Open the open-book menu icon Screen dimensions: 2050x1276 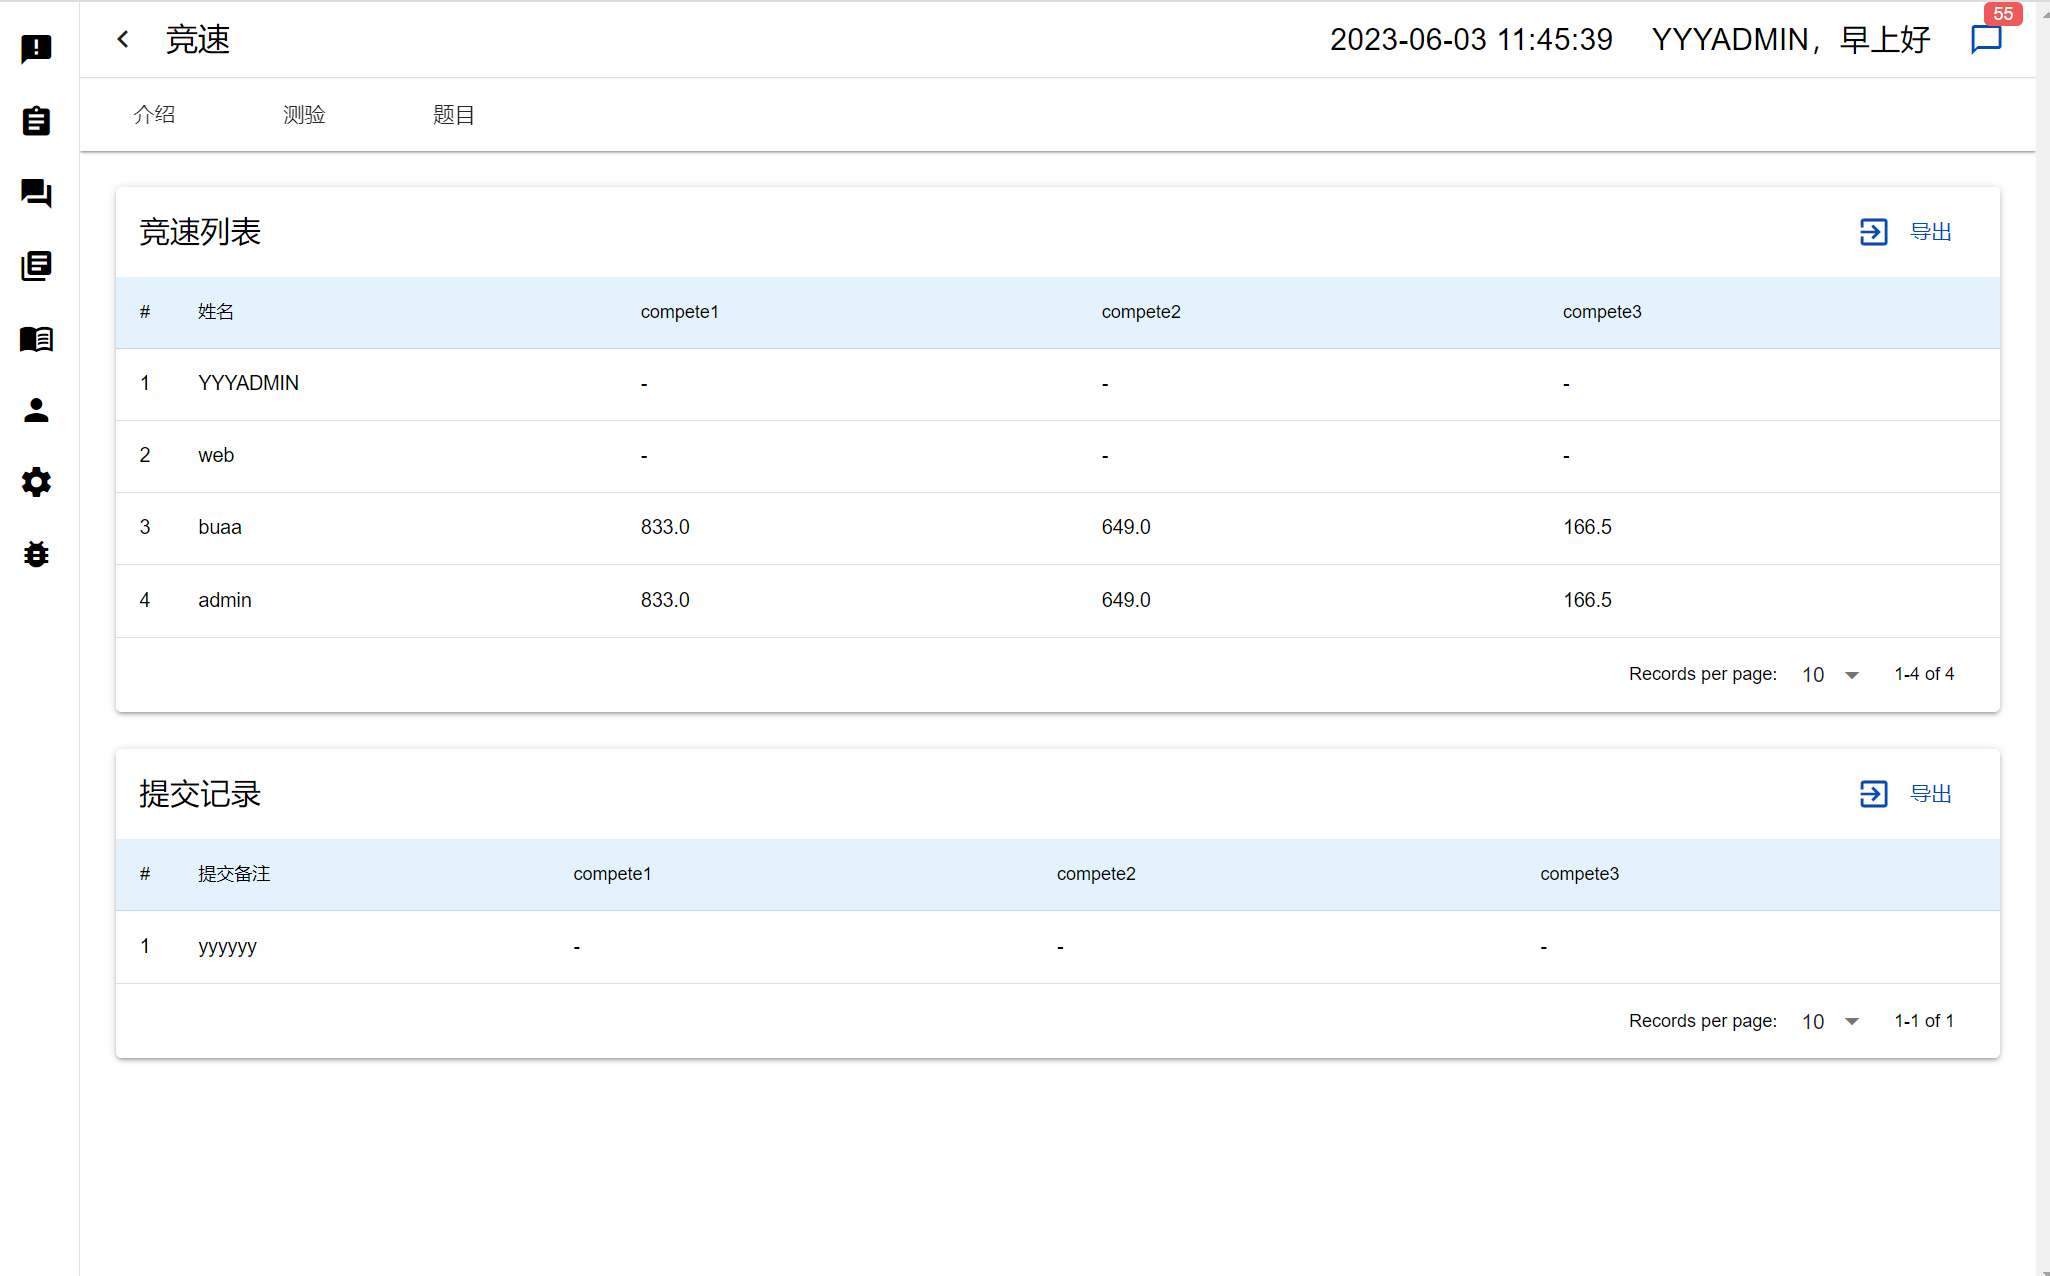(36, 339)
